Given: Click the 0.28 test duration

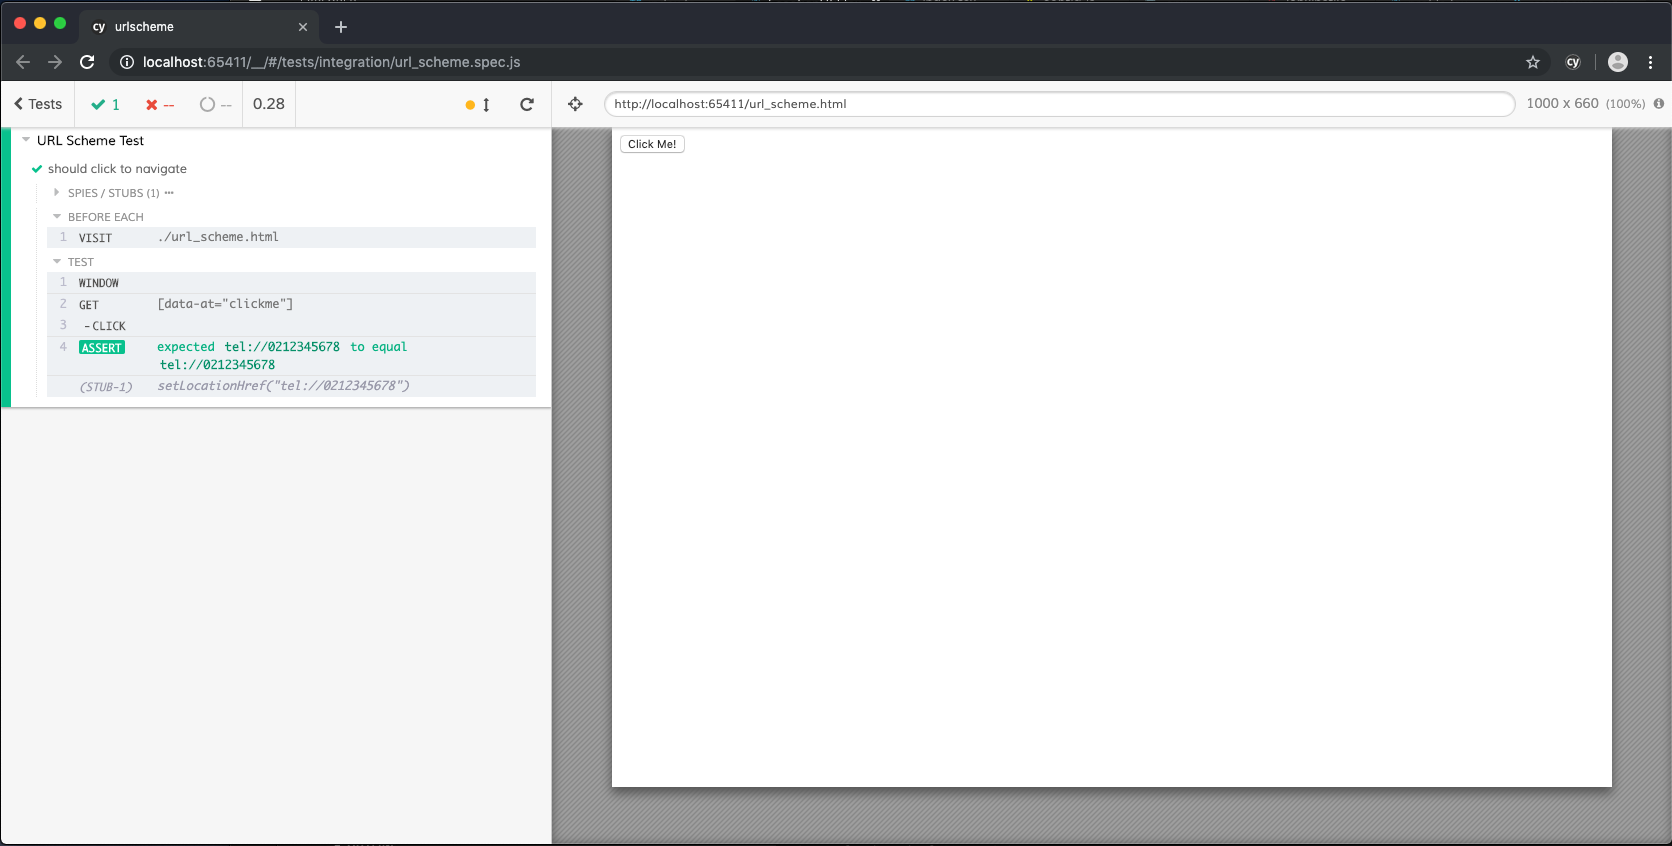Looking at the screenshot, I should click(269, 104).
